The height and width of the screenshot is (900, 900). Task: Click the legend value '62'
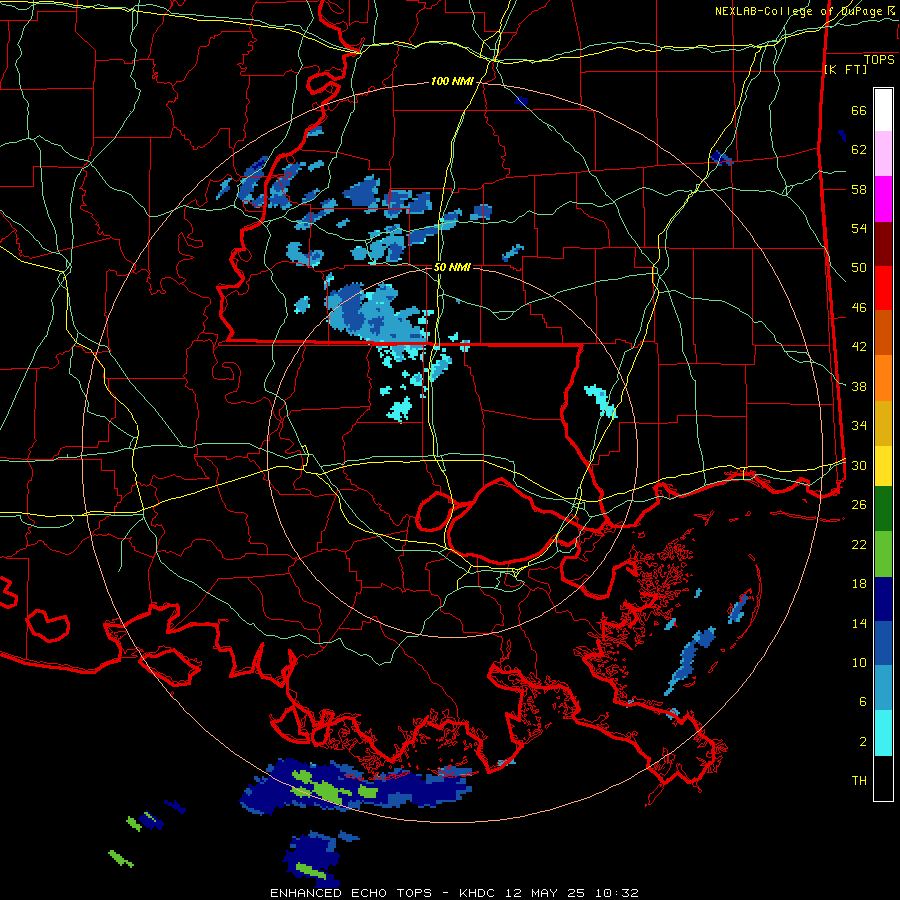(x=859, y=150)
